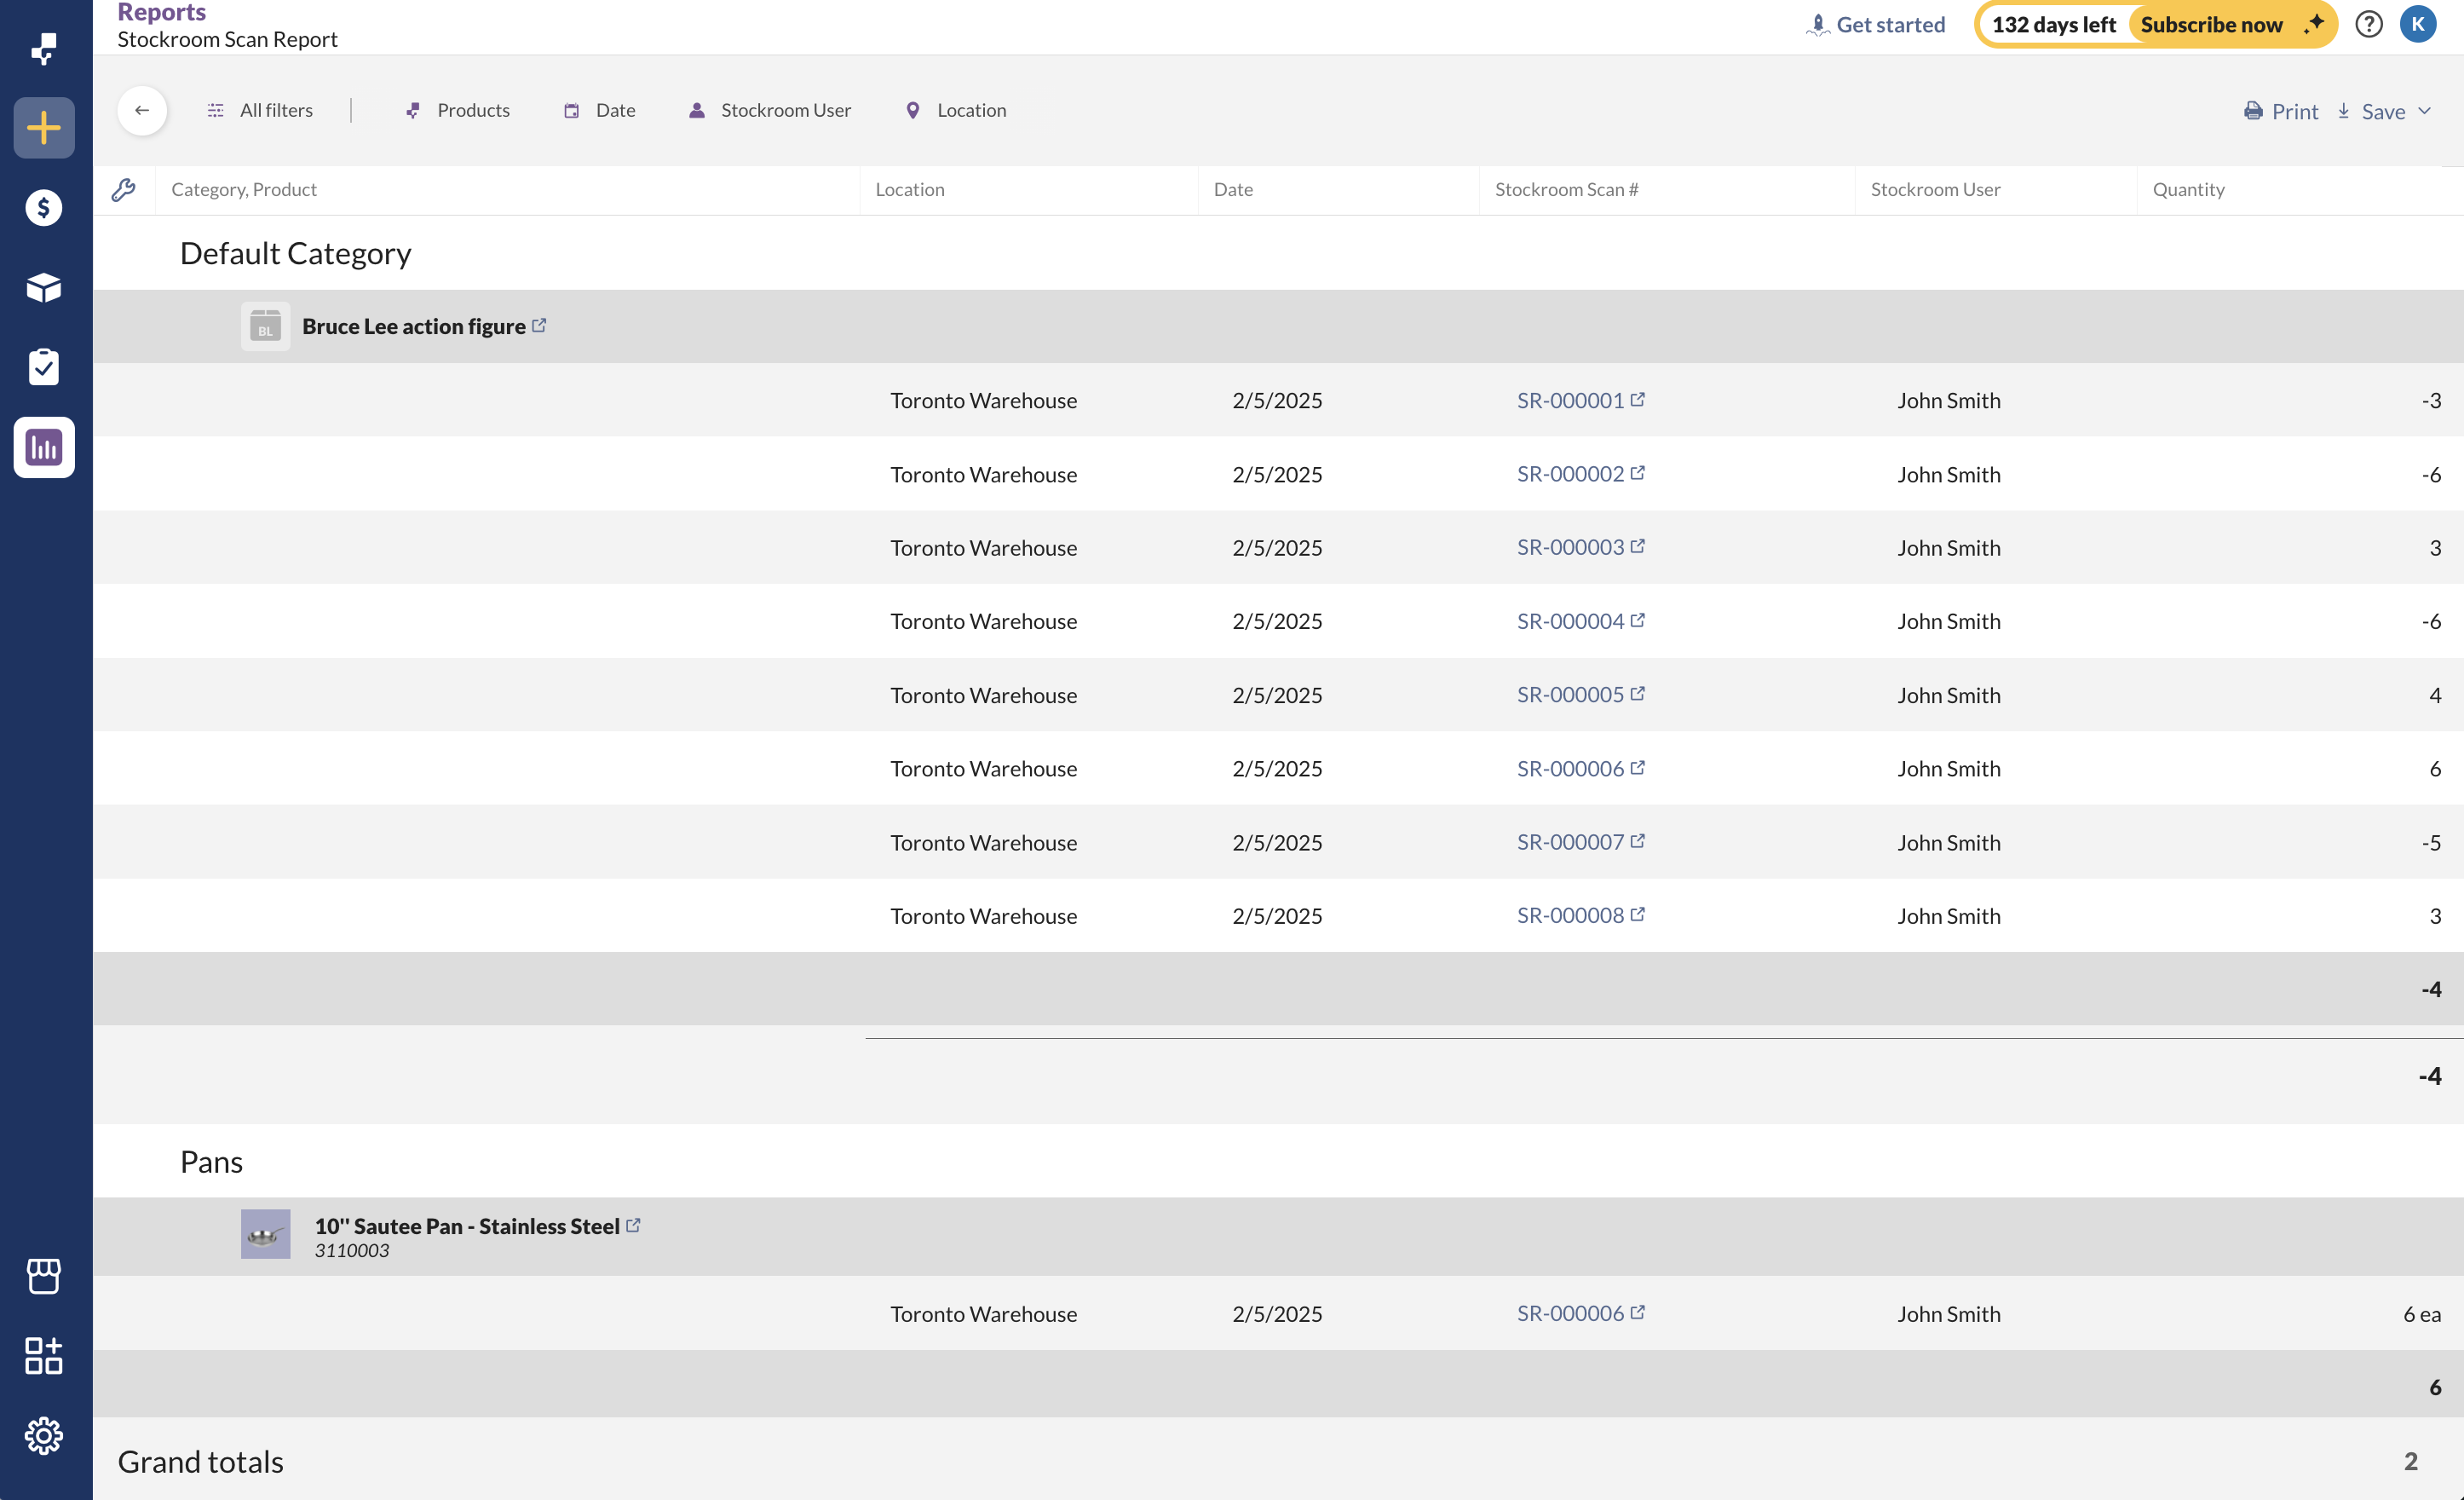Viewport: 2464px width, 1500px height.
Task: Click the help question mark icon
Action: (x=2368, y=24)
